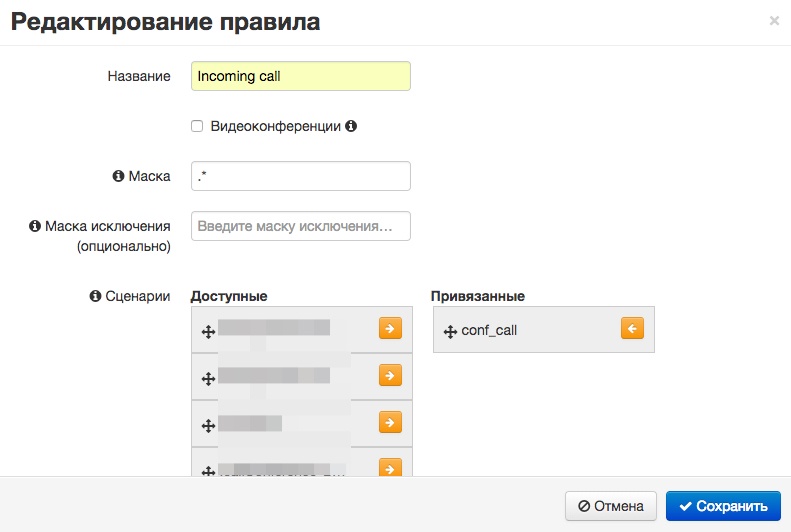Add the fourth available scenario with right arrow
The width and height of the screenshot is (791, 532).
pyautogui.click(x=390, y=467)
